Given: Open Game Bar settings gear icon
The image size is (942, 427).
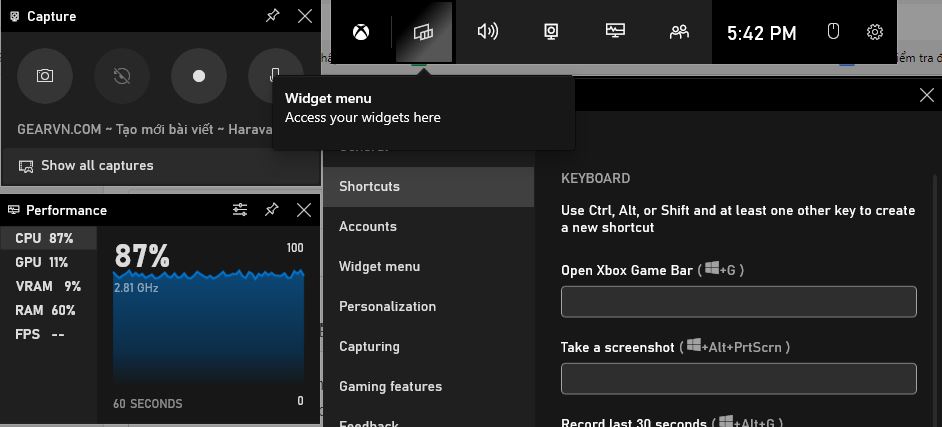Looking at the screenshot, I should tap(875, 32).
